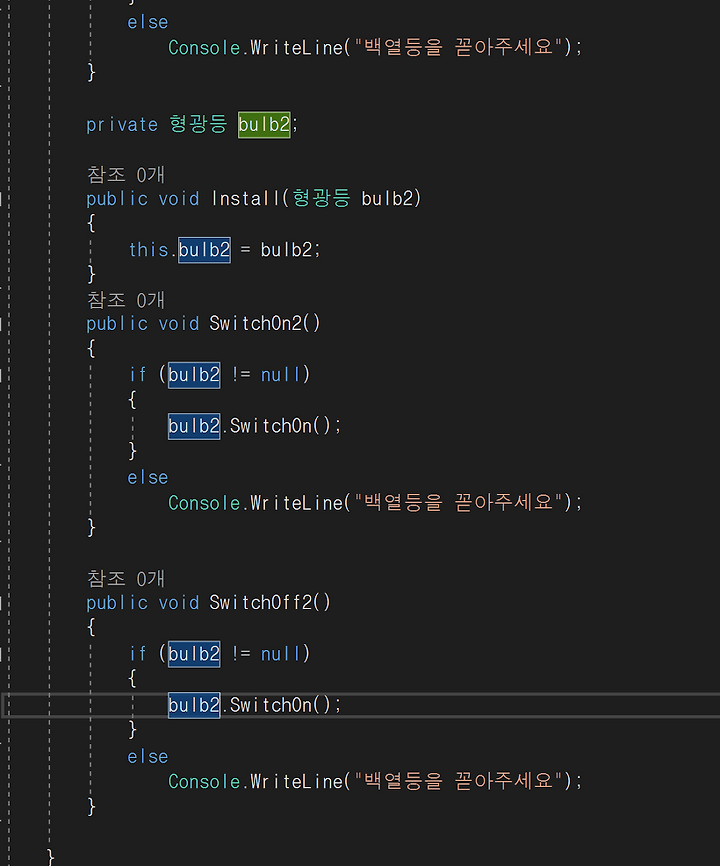The height and width of the screenshot is (866, 720).
Task: Click 'else' keyword at the top of the editor
Action: click(x=147, y=22)
